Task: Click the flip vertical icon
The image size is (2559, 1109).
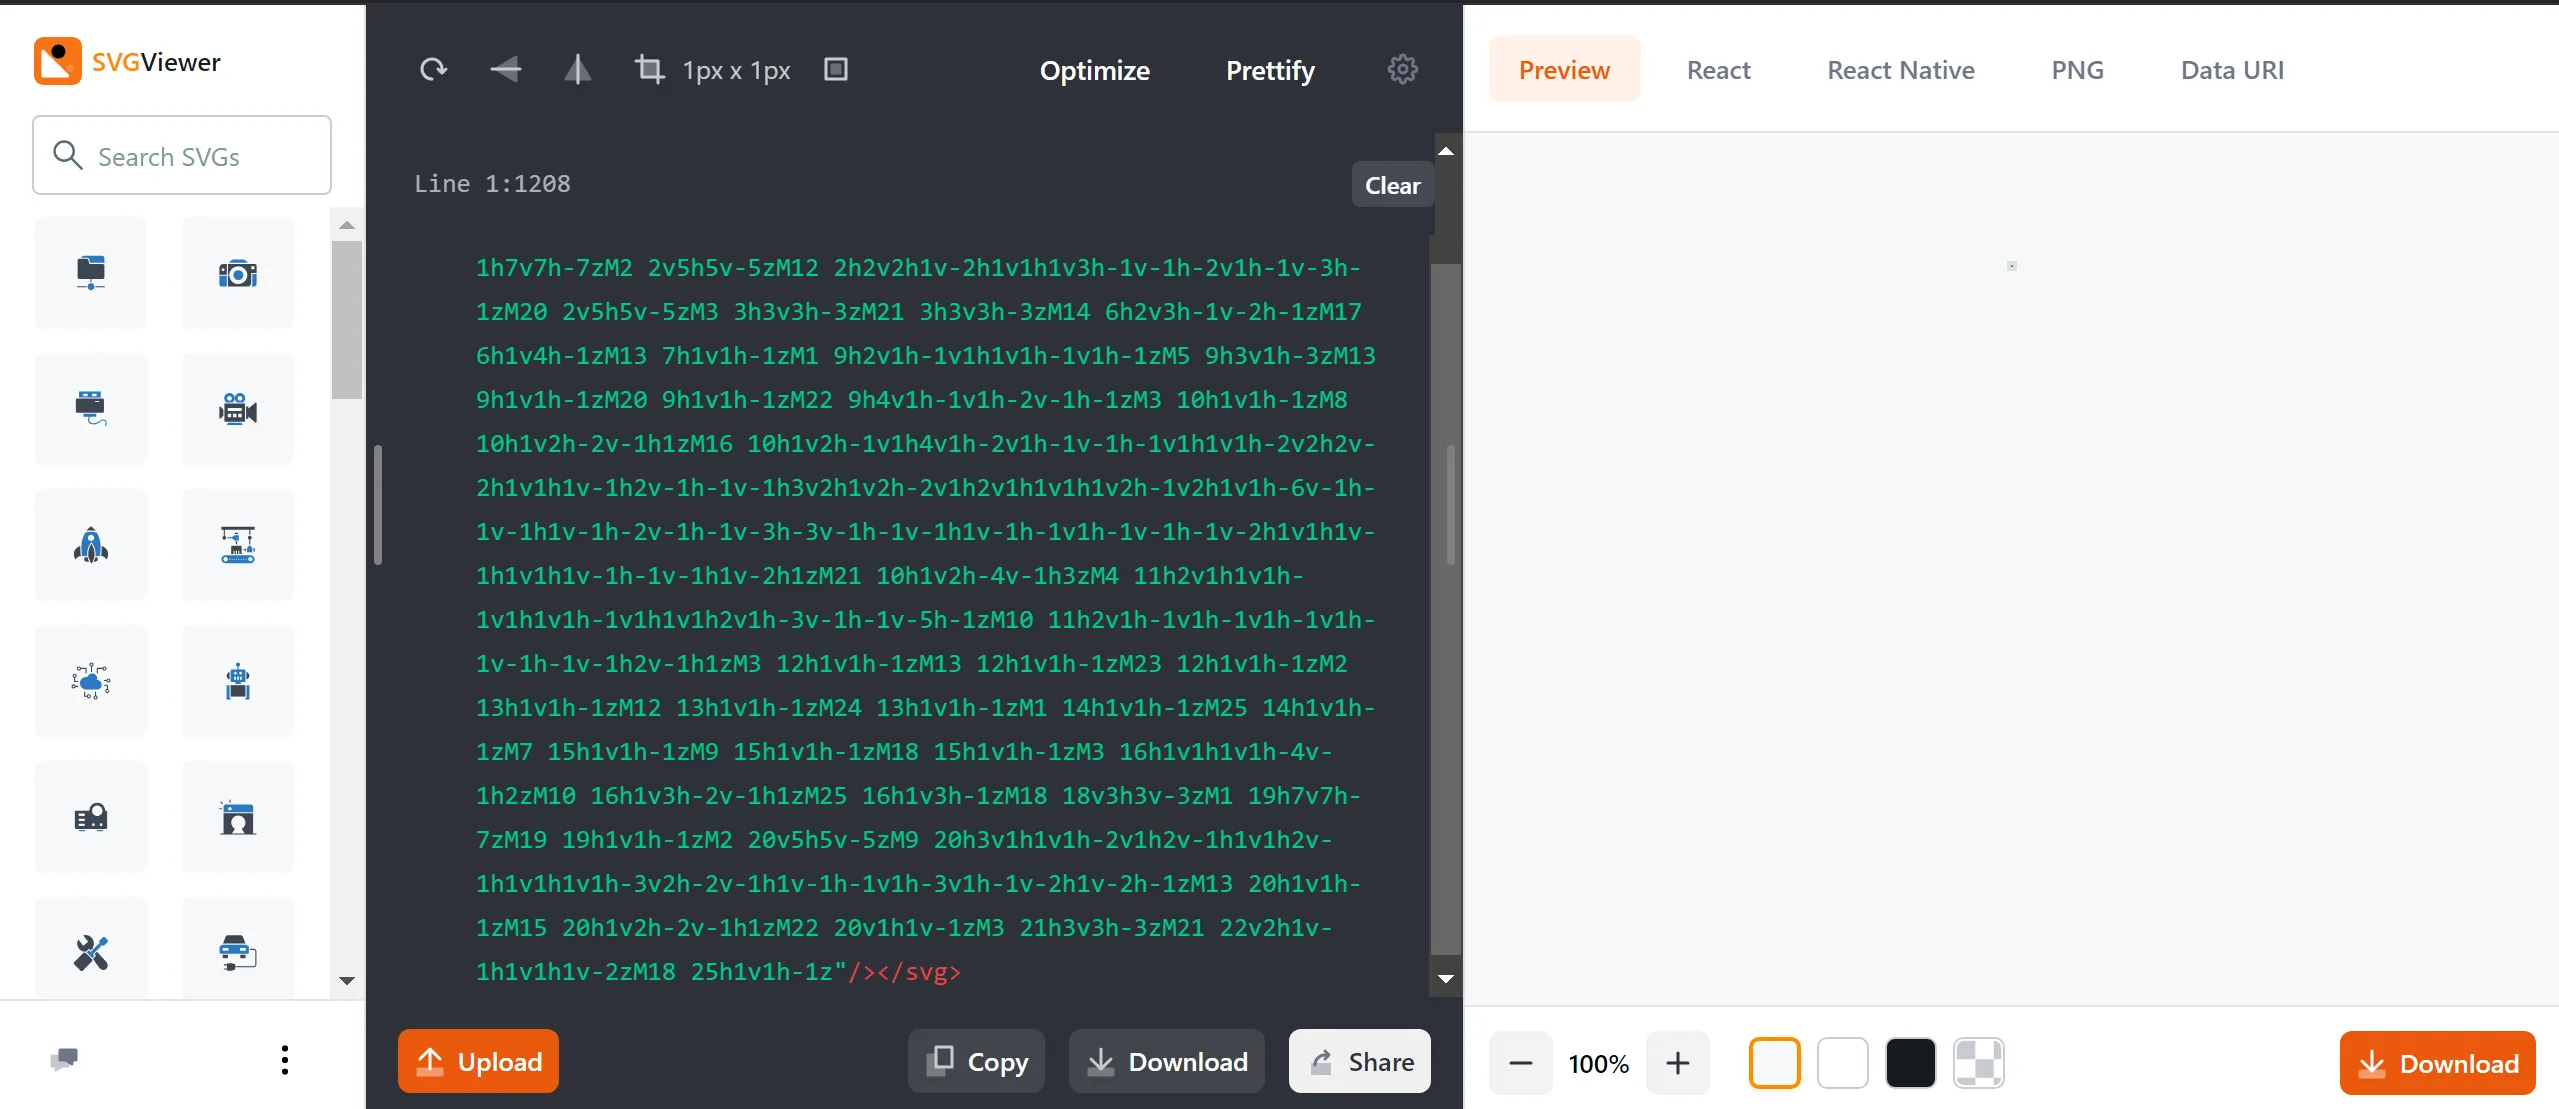Action: click(577, 69)
